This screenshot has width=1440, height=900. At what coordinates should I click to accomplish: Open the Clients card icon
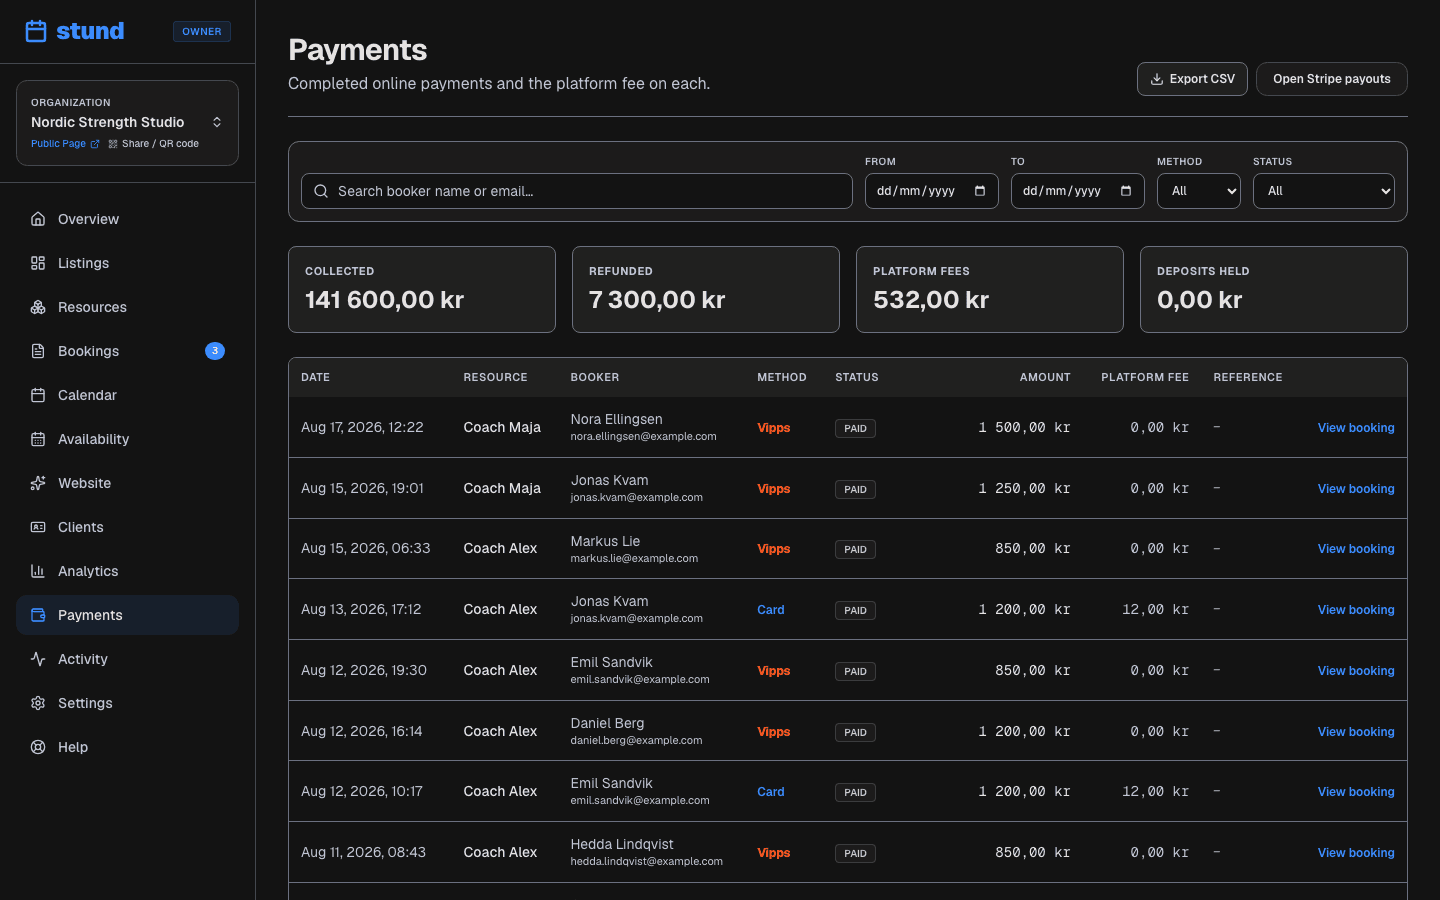click(38, 527)
